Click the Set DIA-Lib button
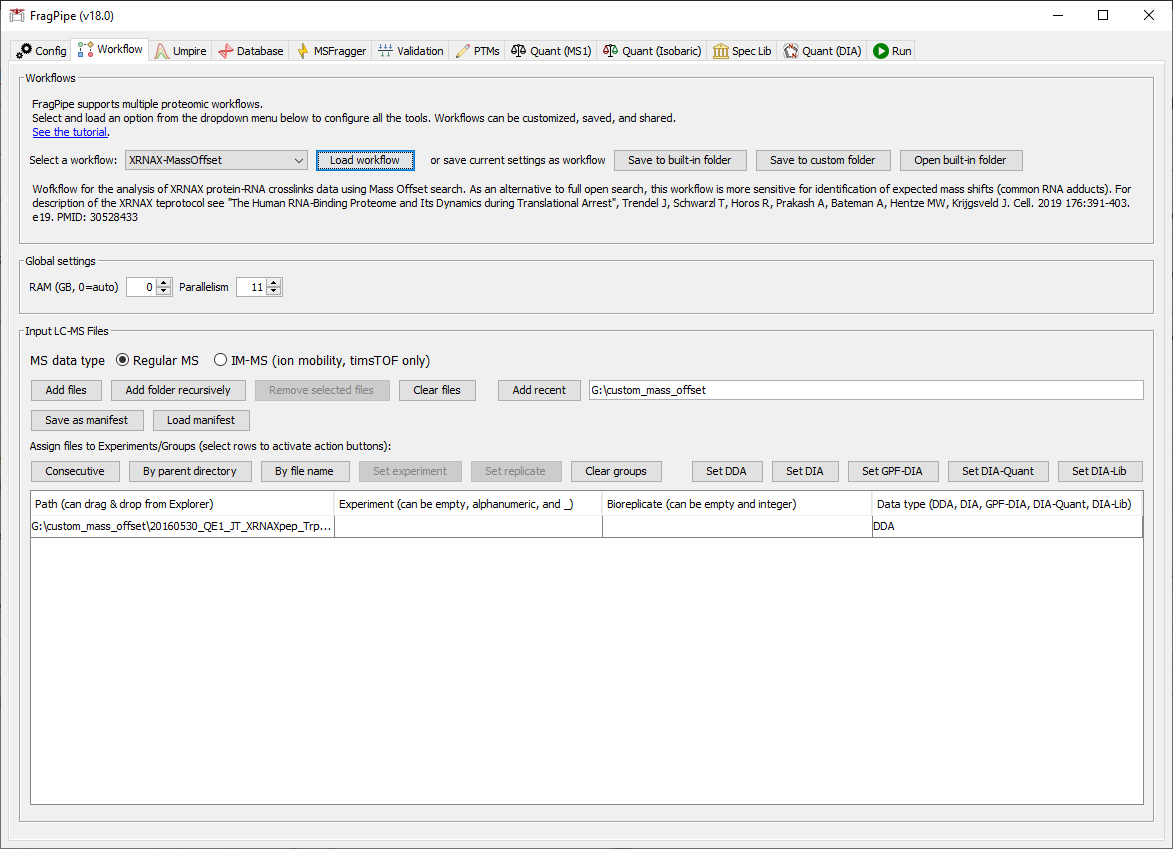The height and width of the screenshot is (849, 1173). tap(1100, 471)
